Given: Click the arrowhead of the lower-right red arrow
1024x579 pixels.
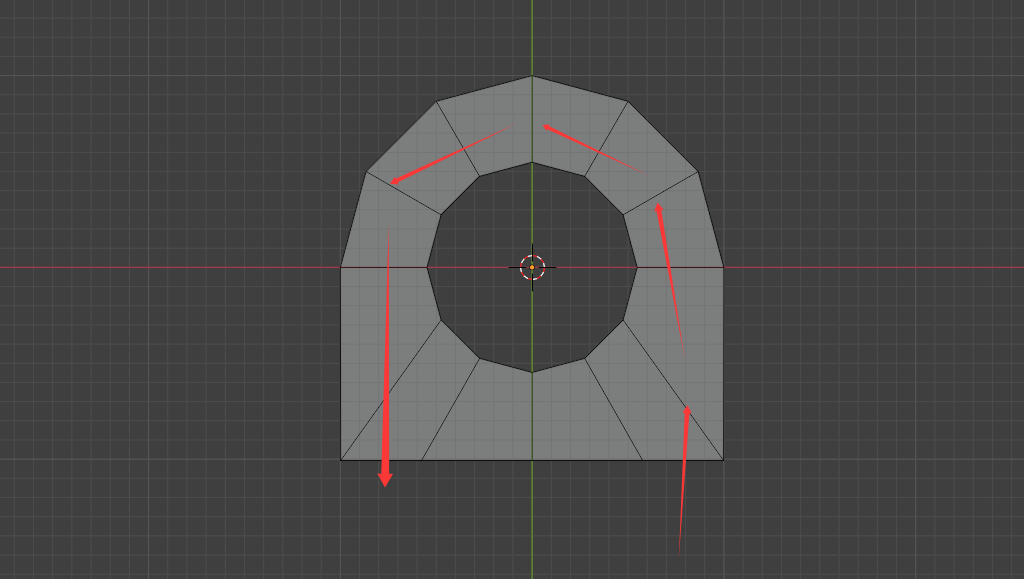Looking at the screenshot, I should 687,410.
